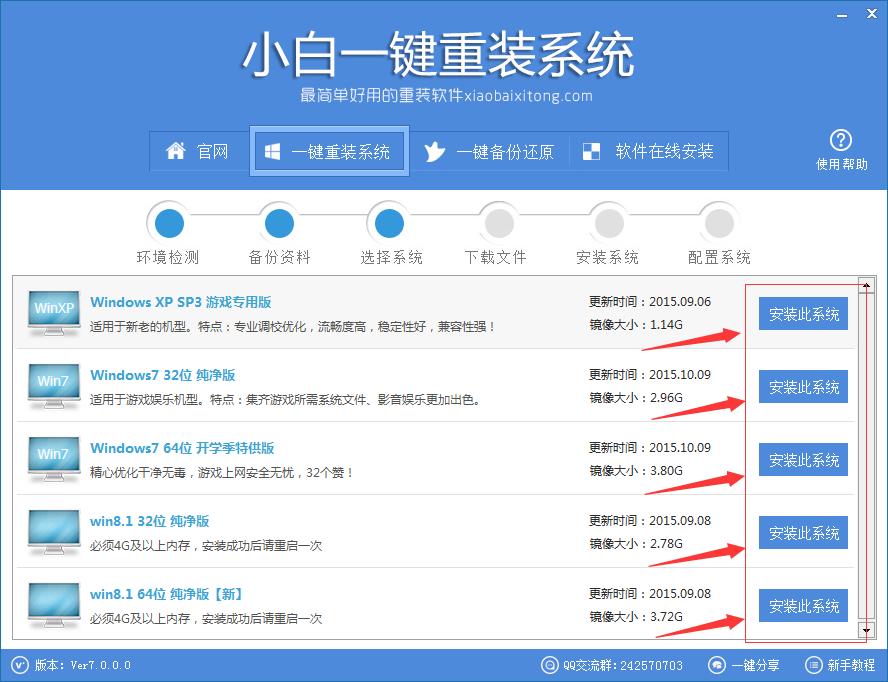Screen dimensions: 888x682
Task: Open the 软件在线安装 tab
Action: coord(648,151)
